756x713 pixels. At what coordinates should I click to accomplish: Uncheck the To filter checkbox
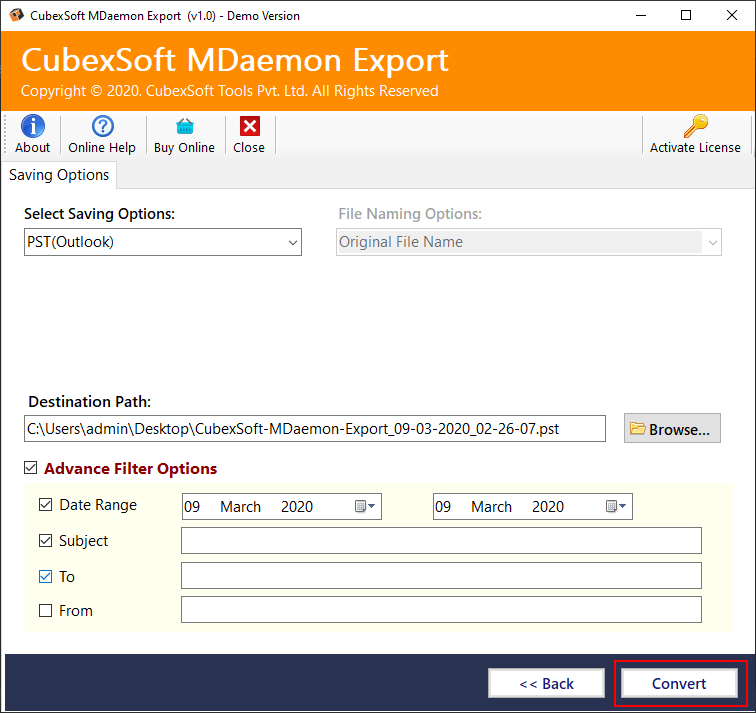[x=45, y=577]
